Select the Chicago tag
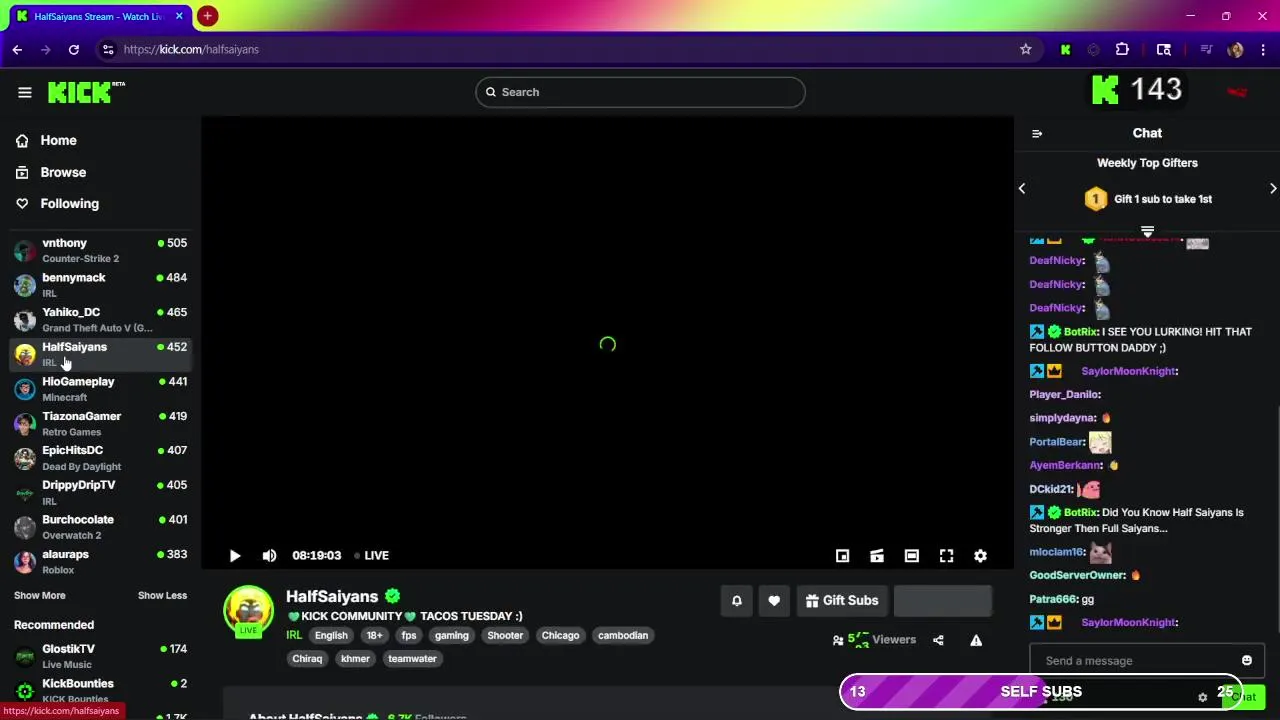 coord(560,636)
